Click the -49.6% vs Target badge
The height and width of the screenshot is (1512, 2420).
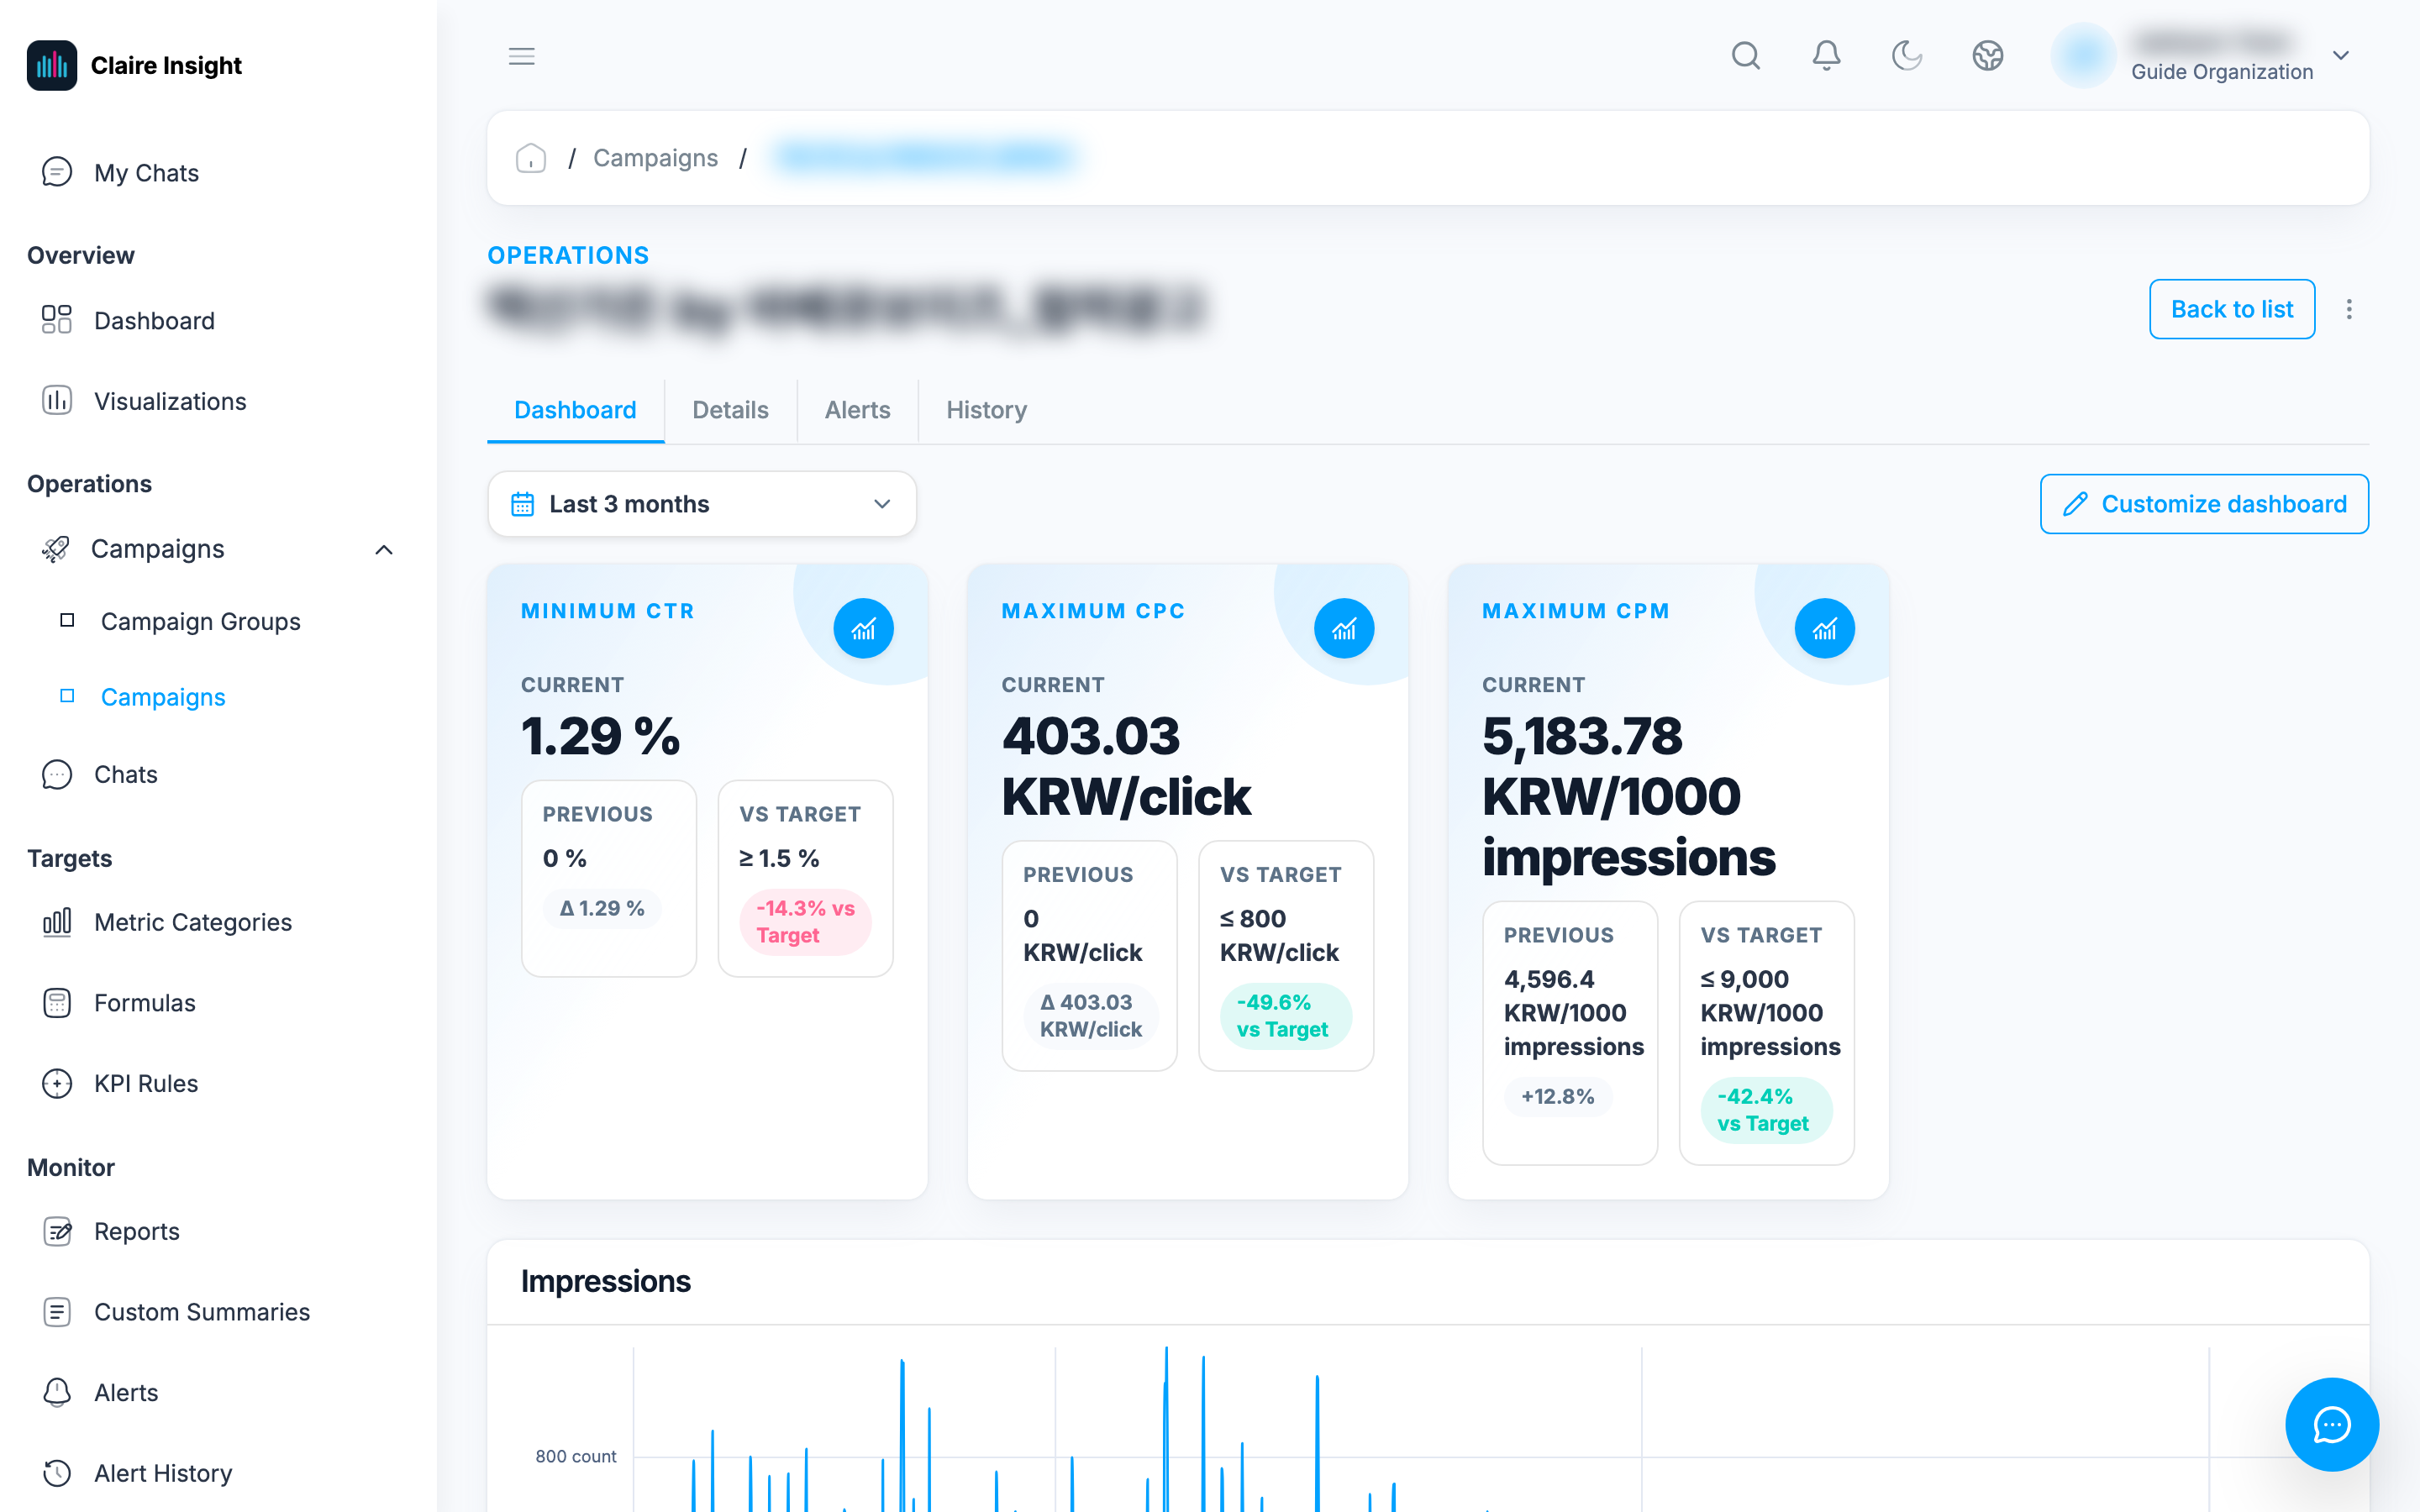[x=1285, y=1016]
